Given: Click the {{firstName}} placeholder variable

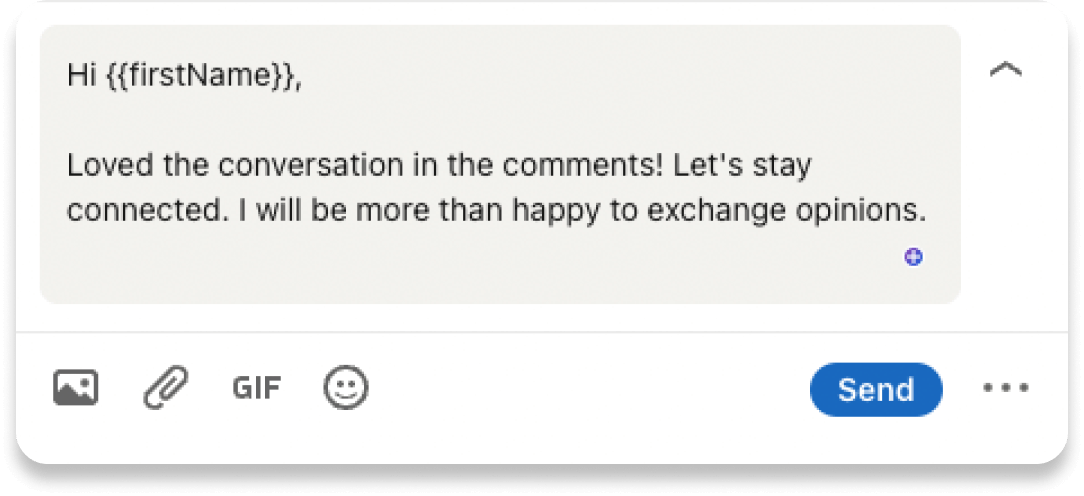Looking at the screenshot, I should pos(200,76).
